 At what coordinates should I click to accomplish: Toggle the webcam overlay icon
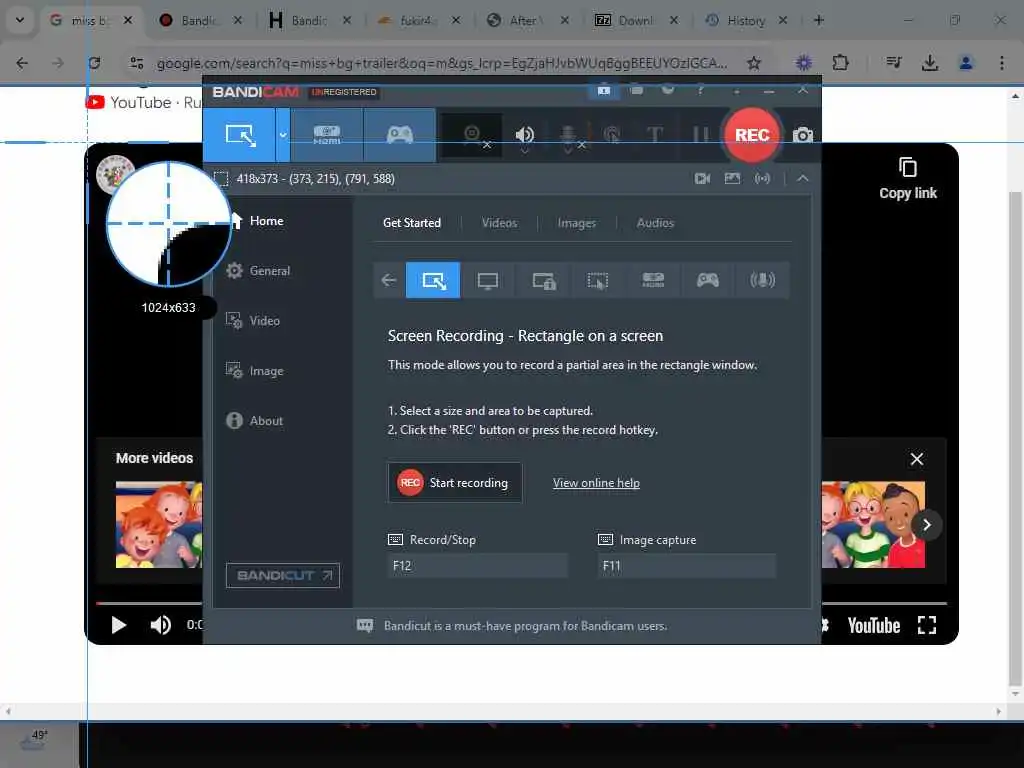(473, 135)
